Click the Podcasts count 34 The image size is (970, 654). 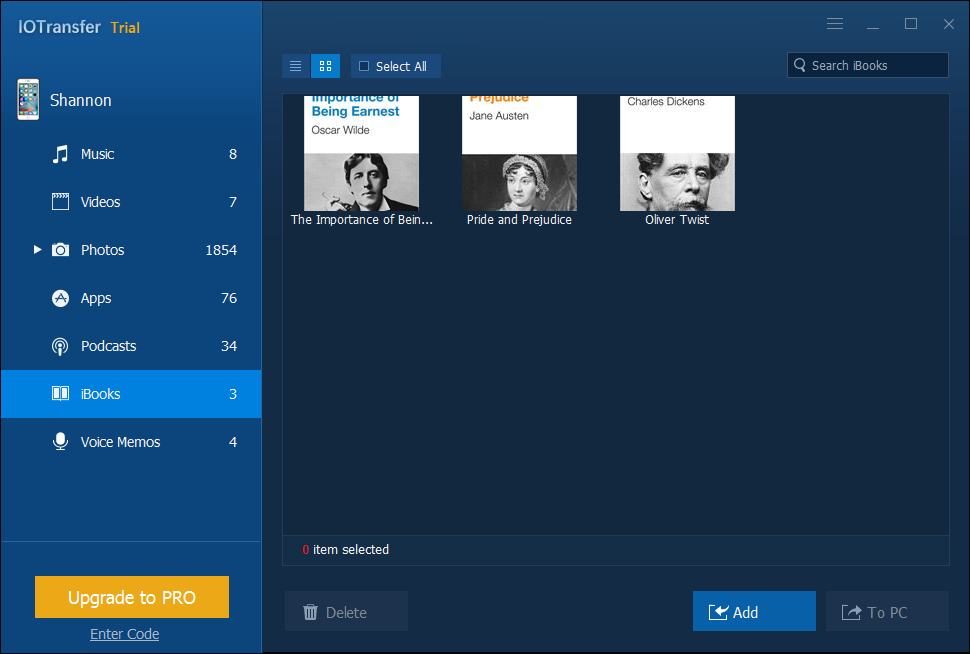pyautogui.click(x=229, y=346)
